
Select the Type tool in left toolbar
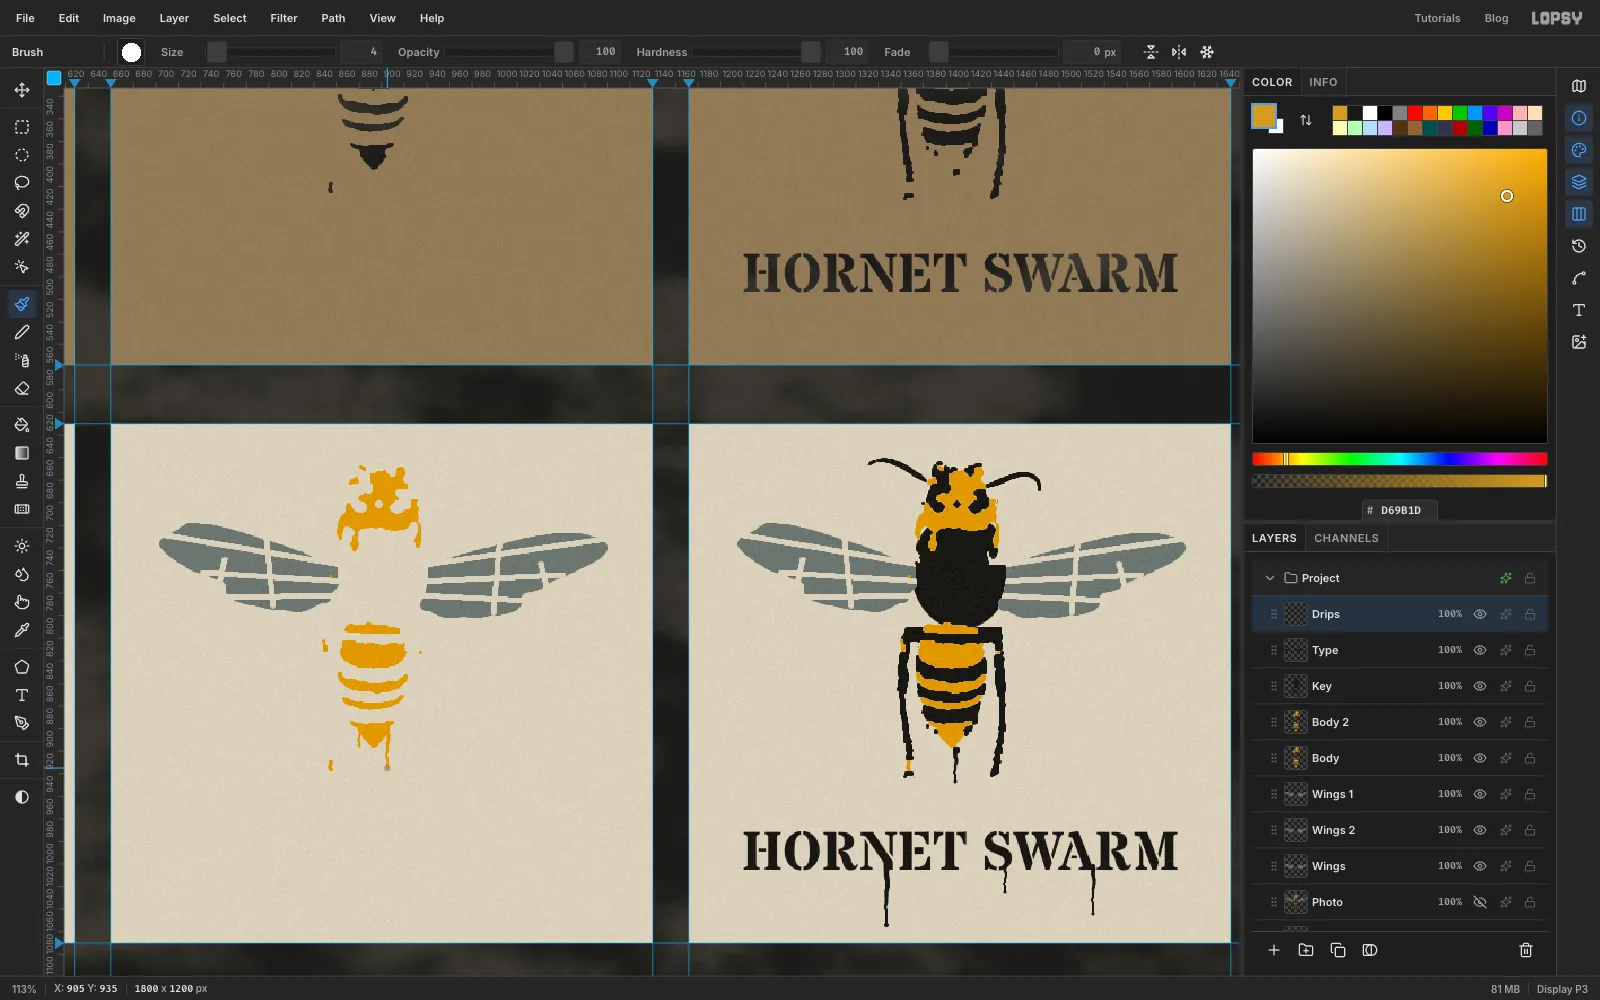tap(22, 695)
